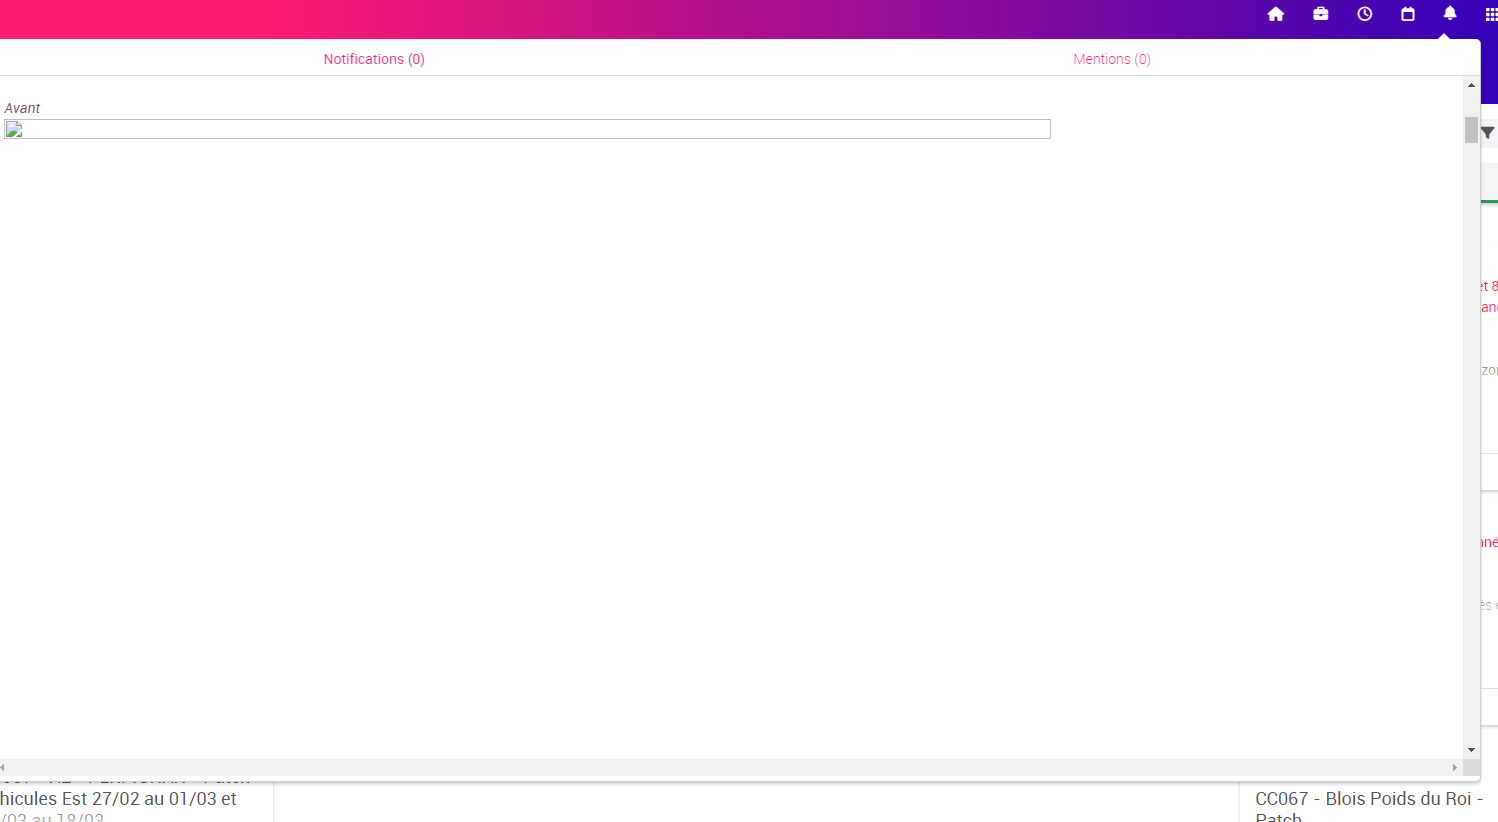Open the calendar icon in the top bar
Screen dimensions: 1498x822
coord(1408,14)
